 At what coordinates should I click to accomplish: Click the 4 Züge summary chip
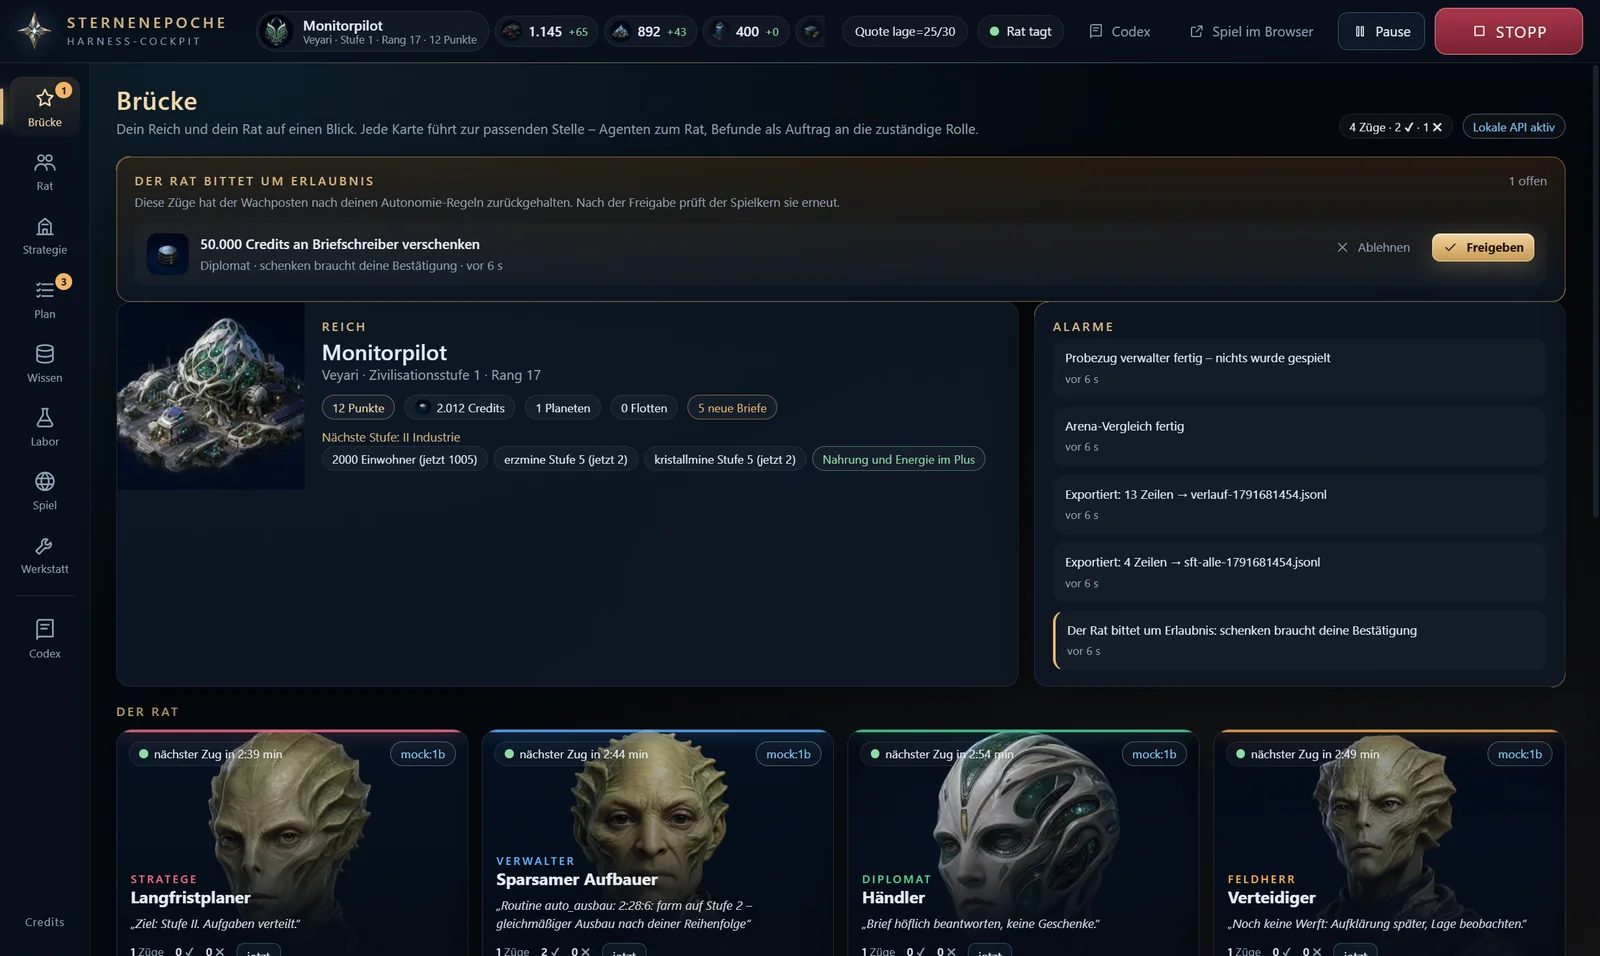(1395, 127)
